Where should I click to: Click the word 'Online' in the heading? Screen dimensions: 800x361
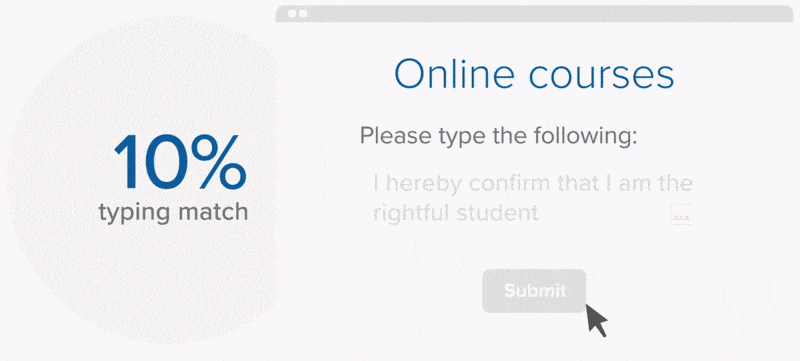pos(454,74)
